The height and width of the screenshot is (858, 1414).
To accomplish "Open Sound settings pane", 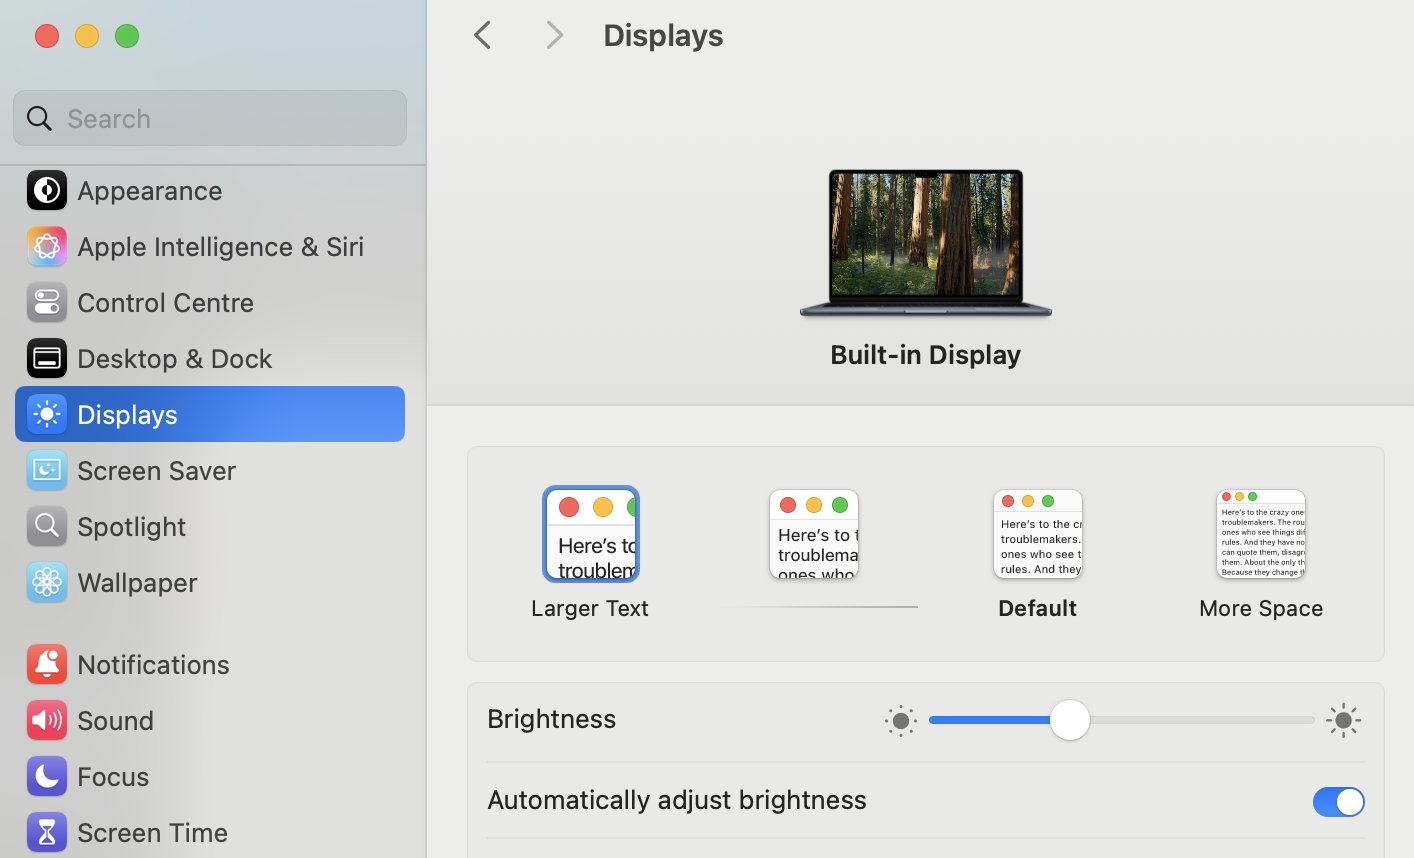I will coord(210,720).
